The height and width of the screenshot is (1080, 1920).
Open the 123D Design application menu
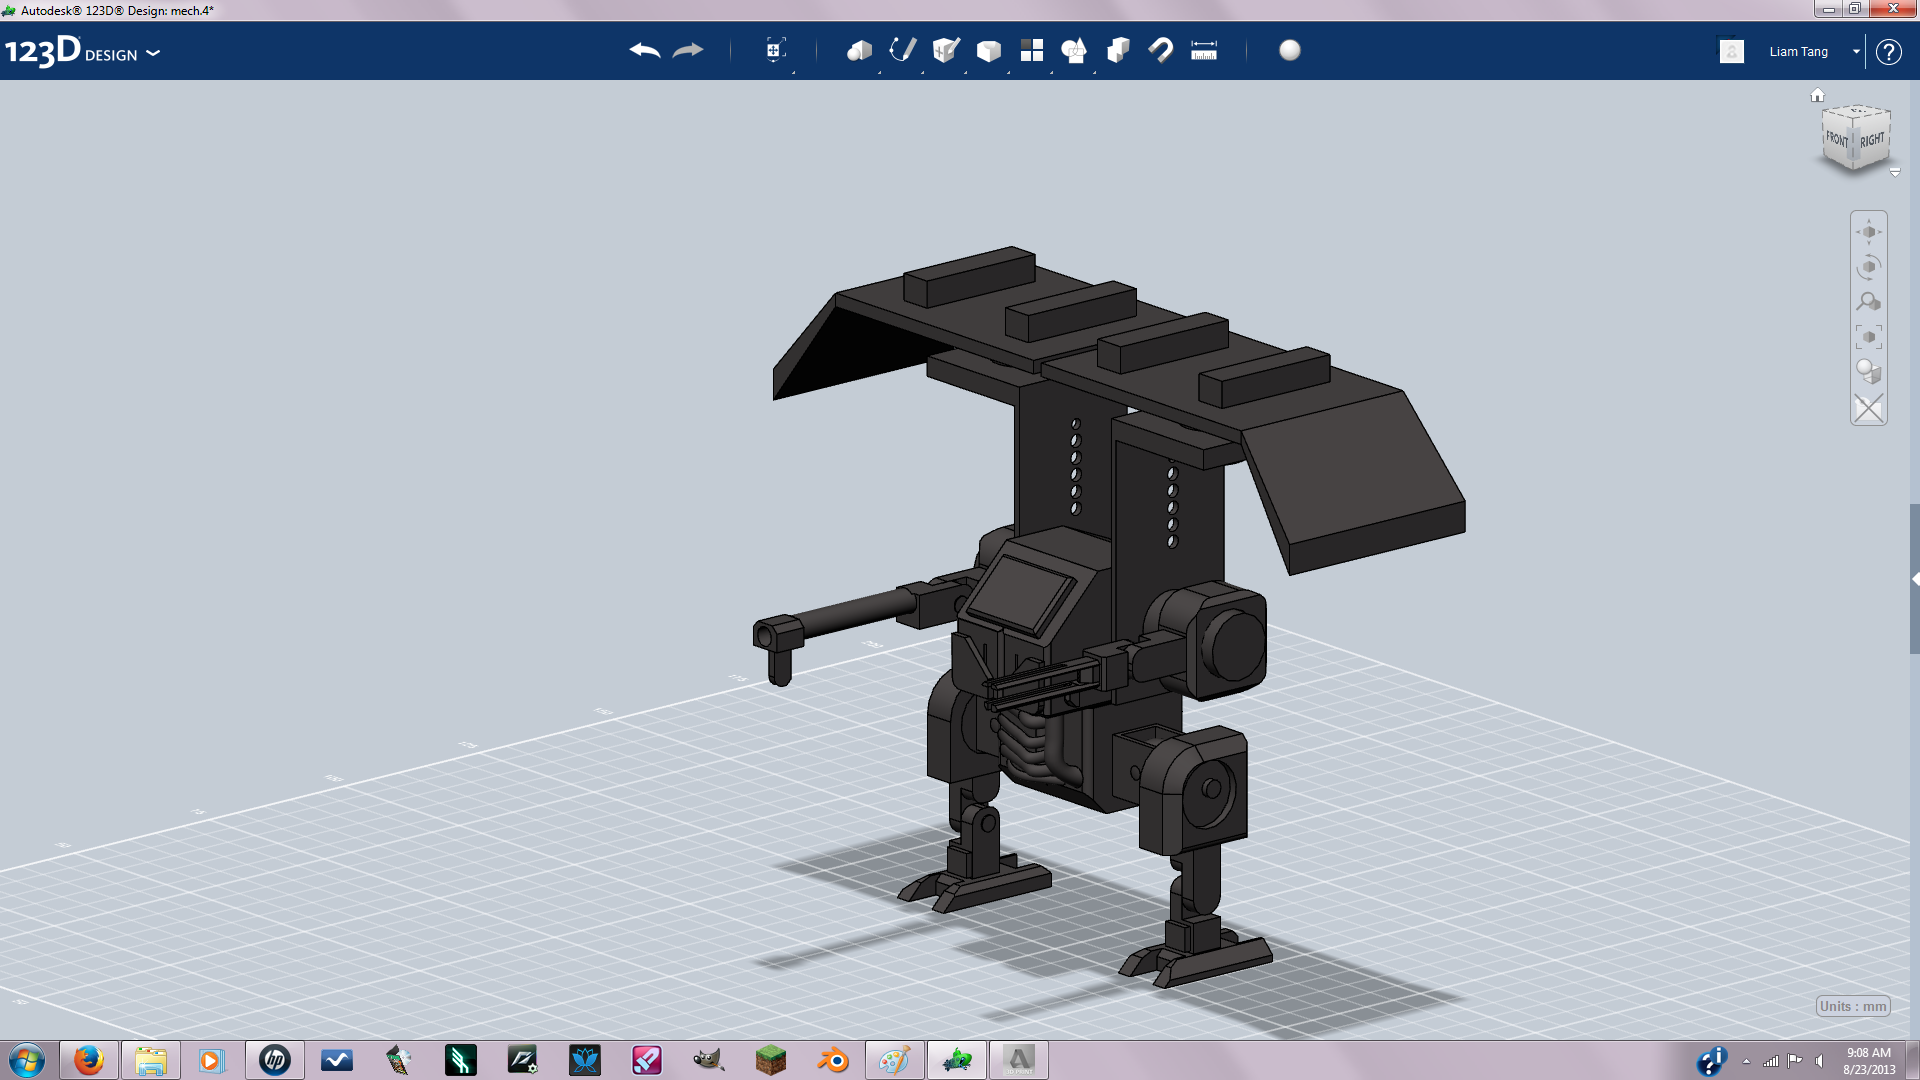(x=82, y=51)
